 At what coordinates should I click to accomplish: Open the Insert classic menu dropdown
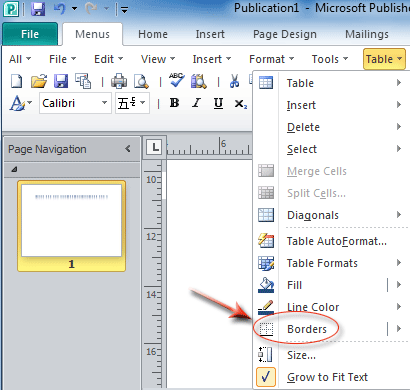[x=212, y=59]
